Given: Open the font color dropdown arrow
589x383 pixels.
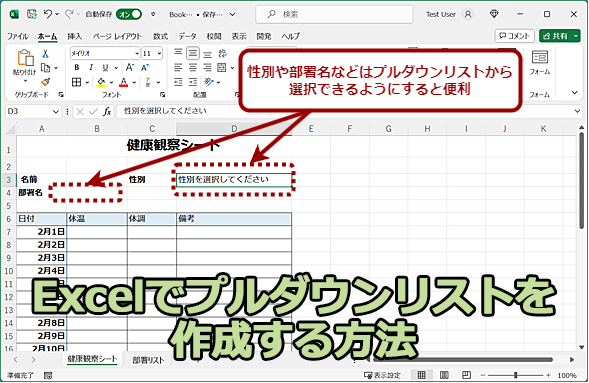Looking at the screenshot, I should 134,82.
